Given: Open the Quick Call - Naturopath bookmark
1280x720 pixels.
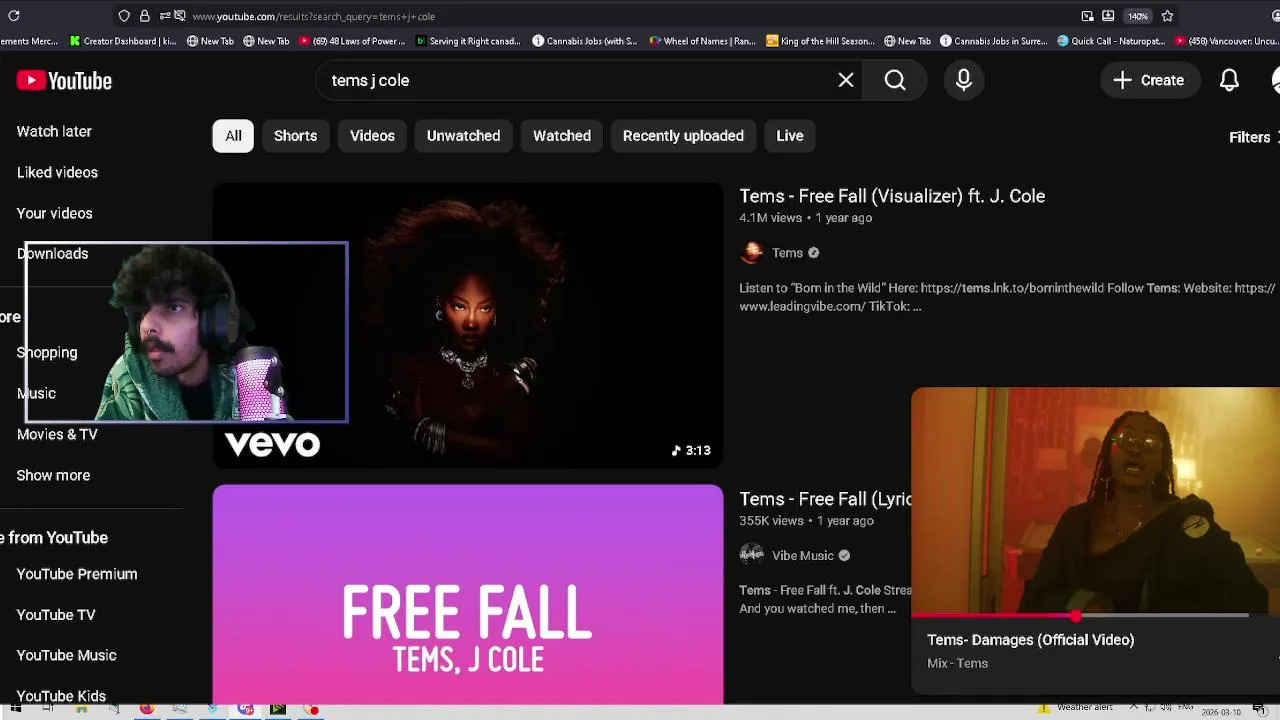Looking at the screenshot, I should coord(1110,41).
